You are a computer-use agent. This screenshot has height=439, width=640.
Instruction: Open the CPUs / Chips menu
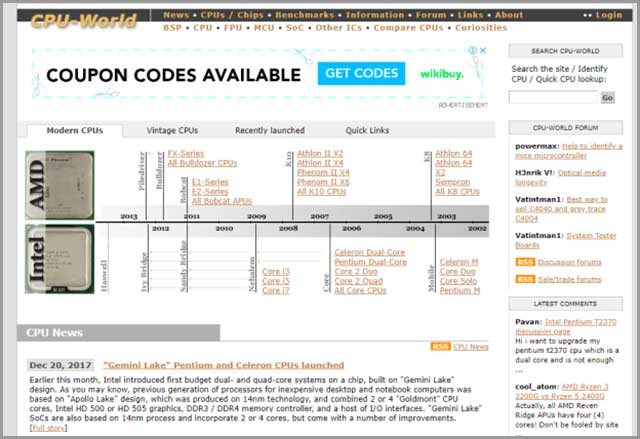232,15
